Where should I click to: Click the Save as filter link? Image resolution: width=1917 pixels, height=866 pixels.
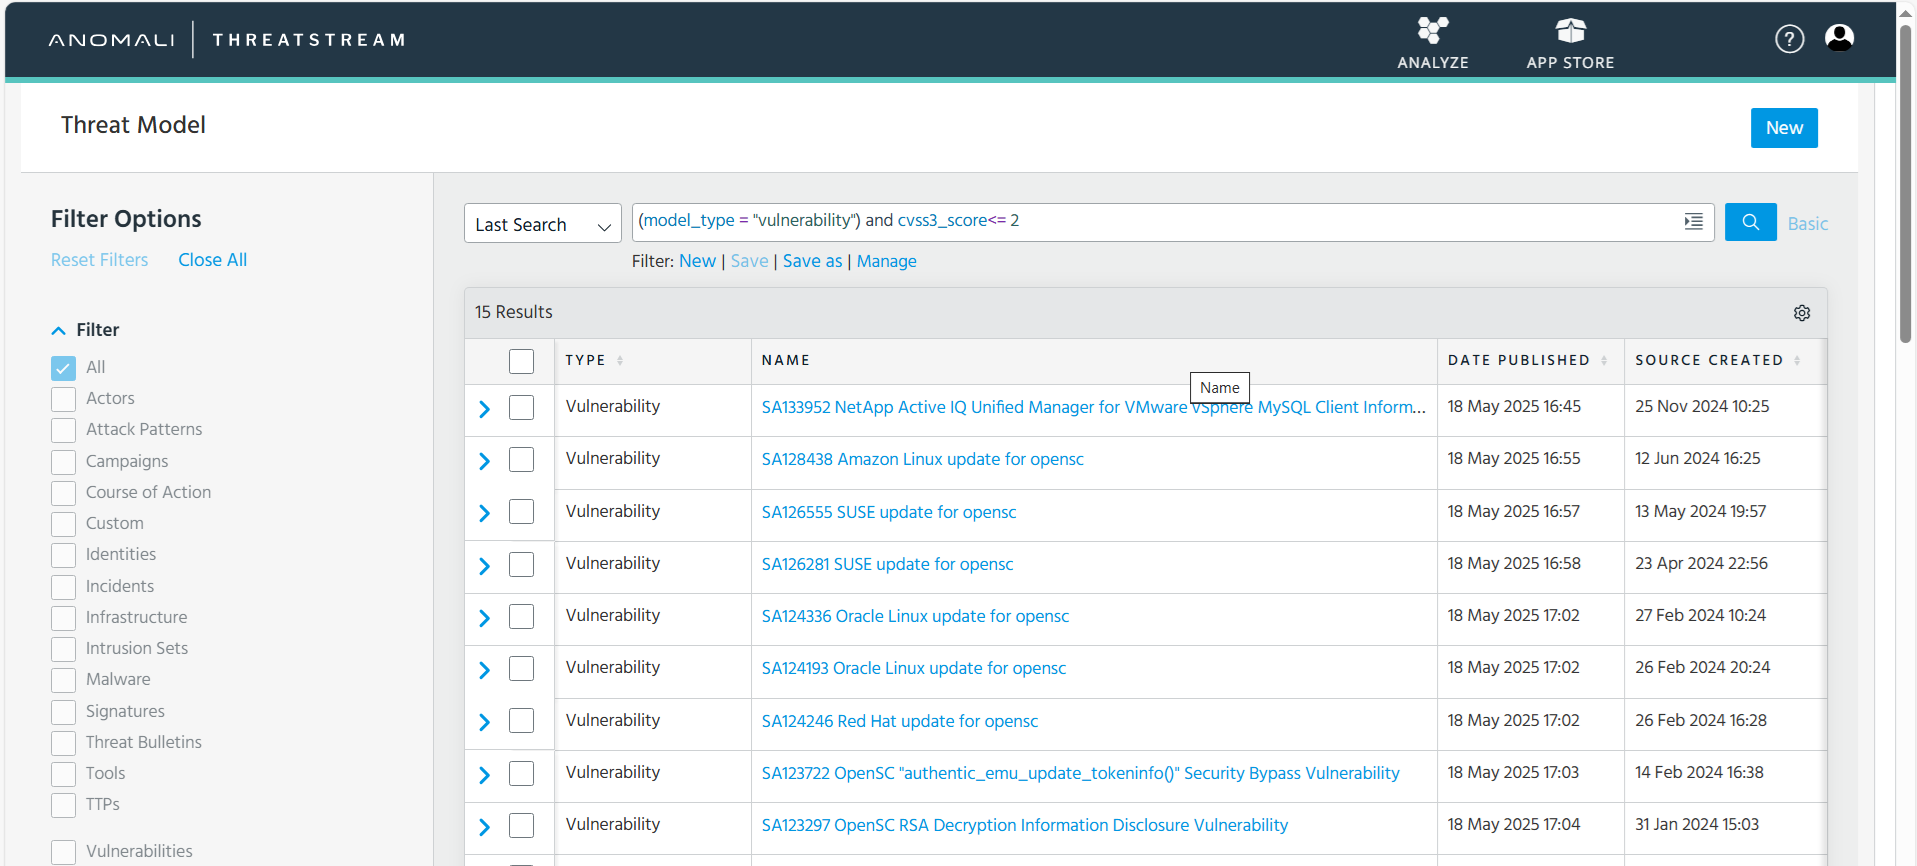point(812,261)
